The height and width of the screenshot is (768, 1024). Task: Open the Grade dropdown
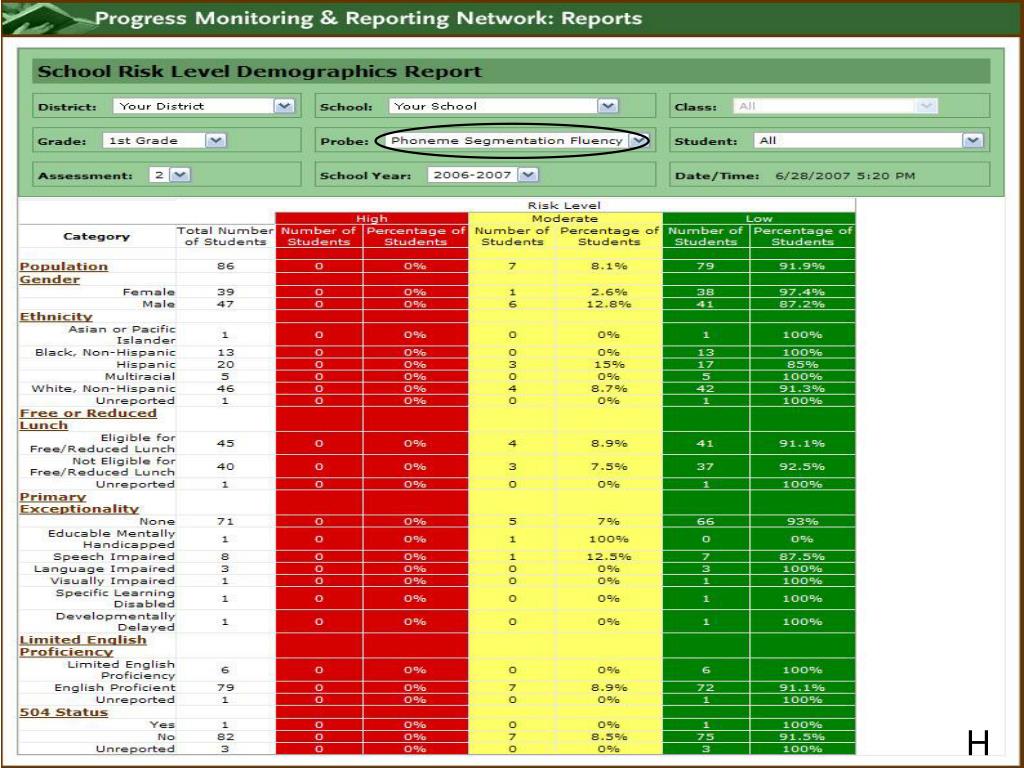coord(164,140)
